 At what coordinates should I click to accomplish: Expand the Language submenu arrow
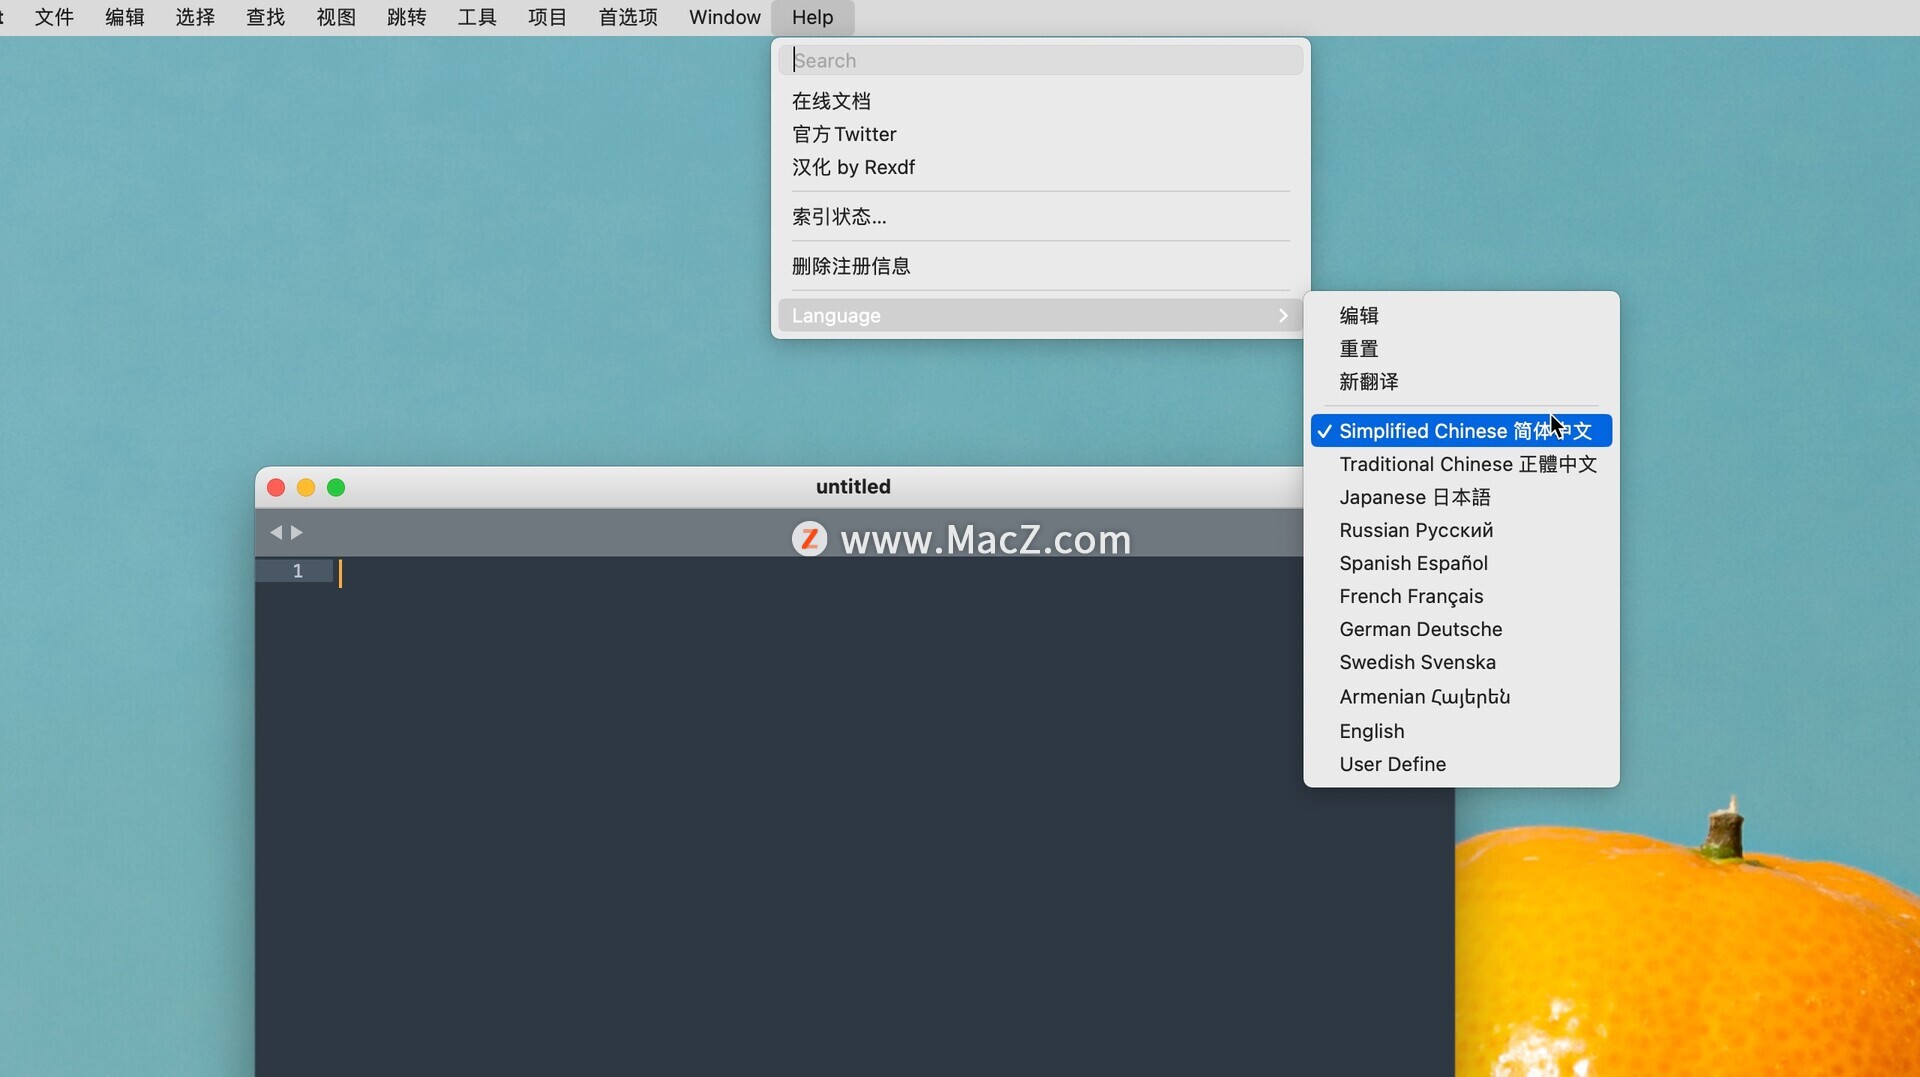point(1283,316)
